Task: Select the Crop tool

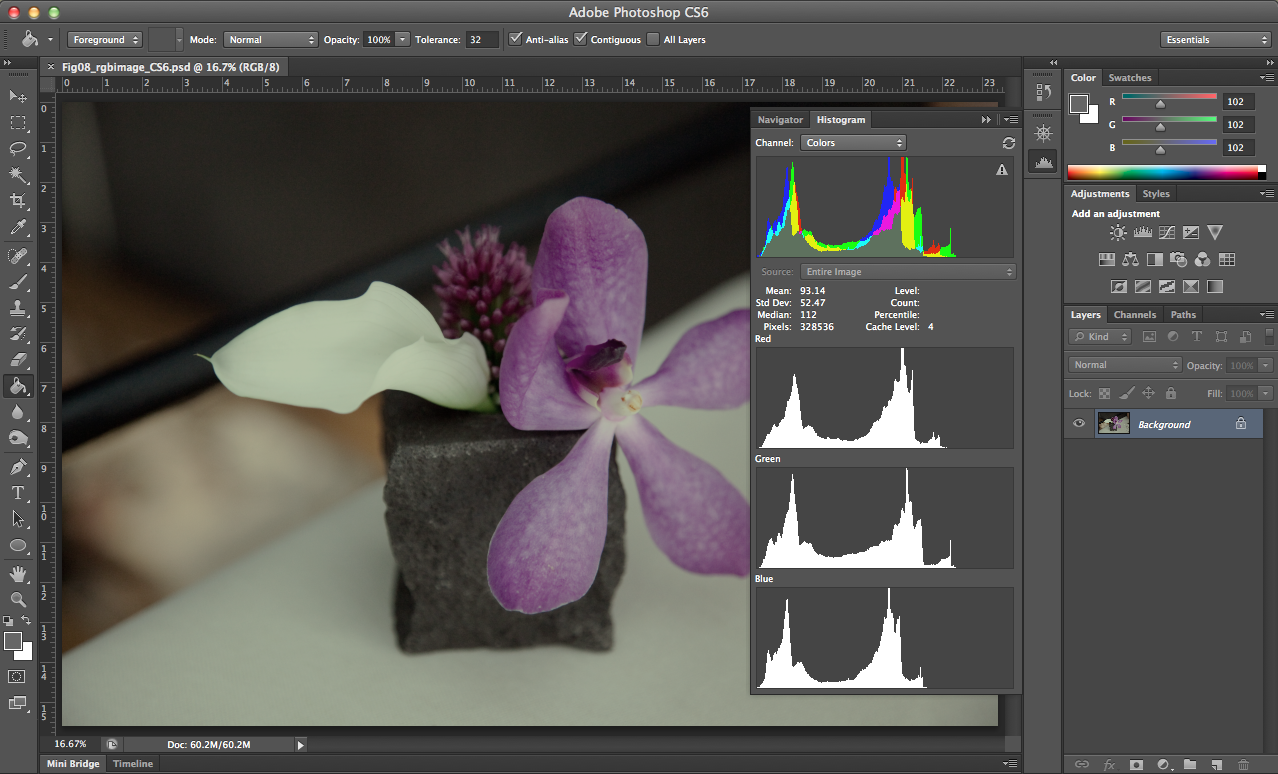Action: point(18,201)
